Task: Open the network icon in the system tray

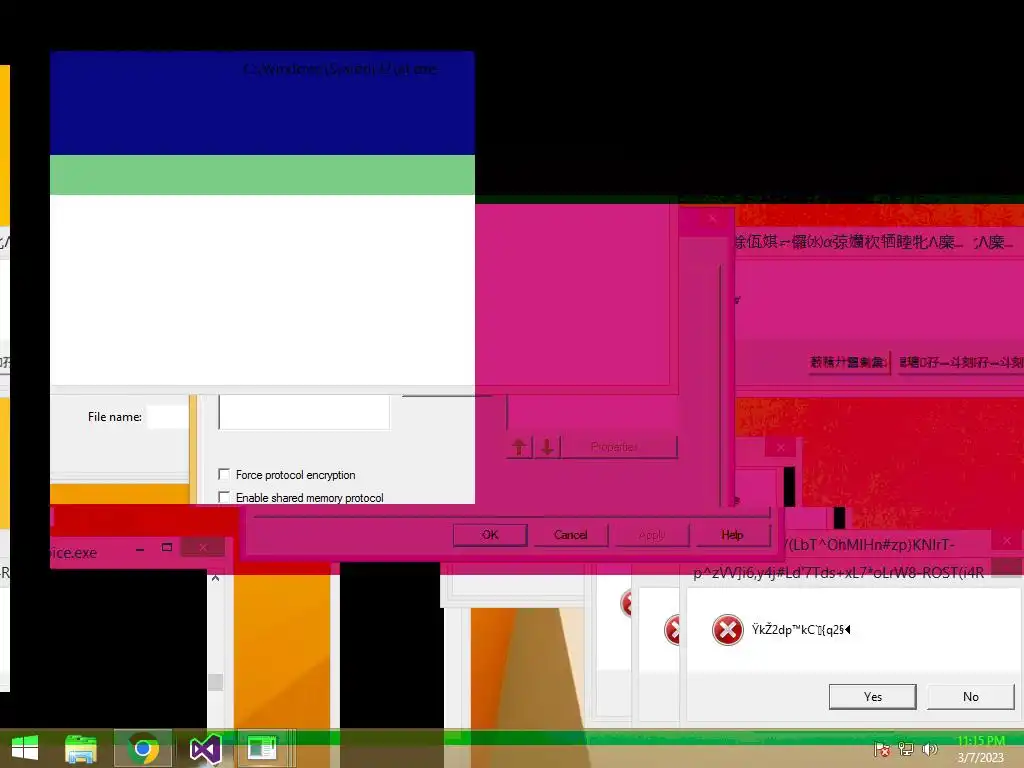Action: click(x=906, y=749)
